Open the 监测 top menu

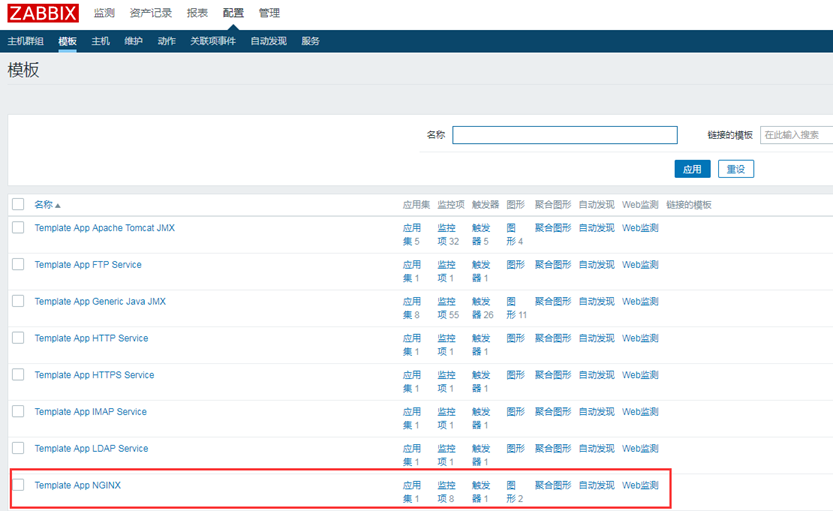click(104, 13)
